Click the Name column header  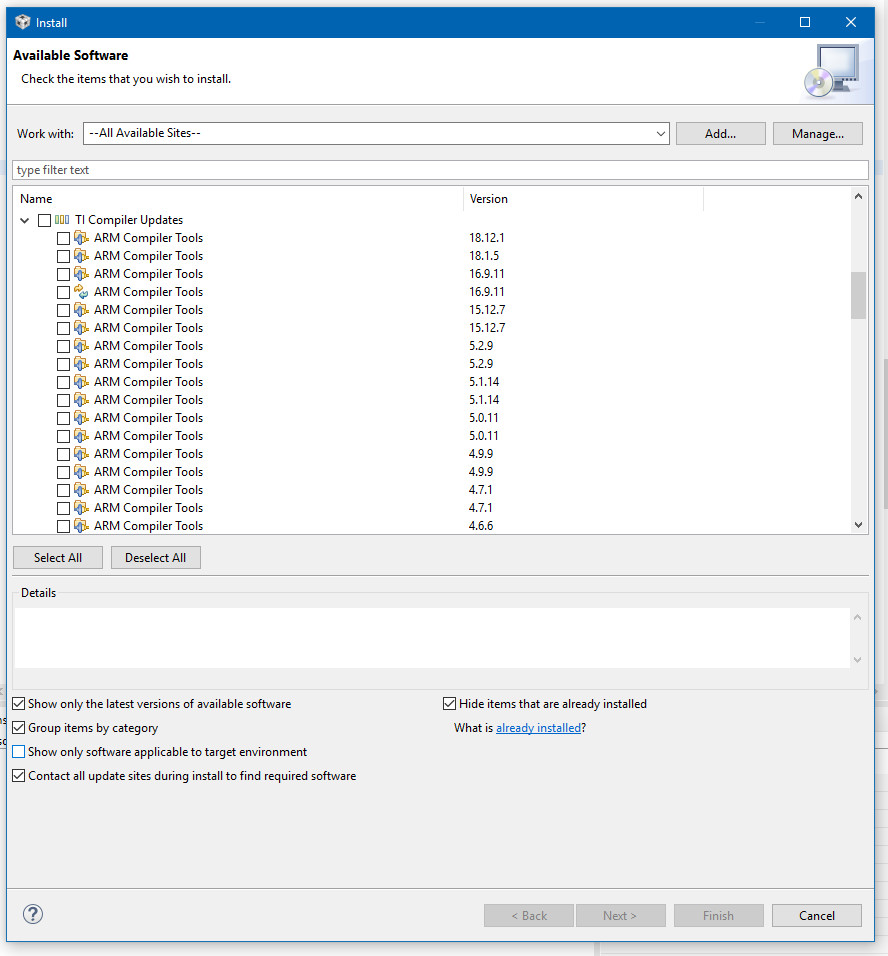point(238,199)
